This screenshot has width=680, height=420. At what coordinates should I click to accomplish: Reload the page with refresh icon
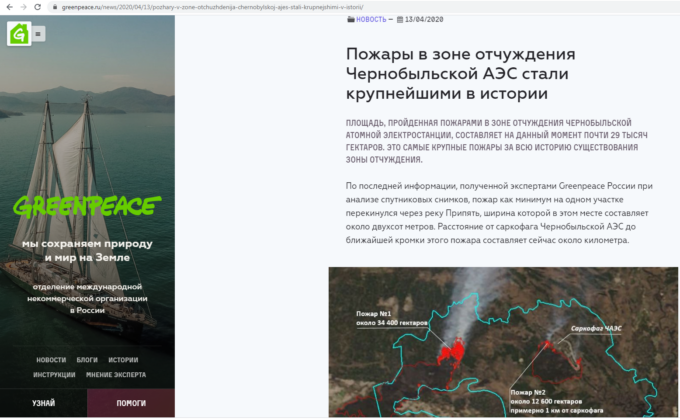(x=38, y=7)
